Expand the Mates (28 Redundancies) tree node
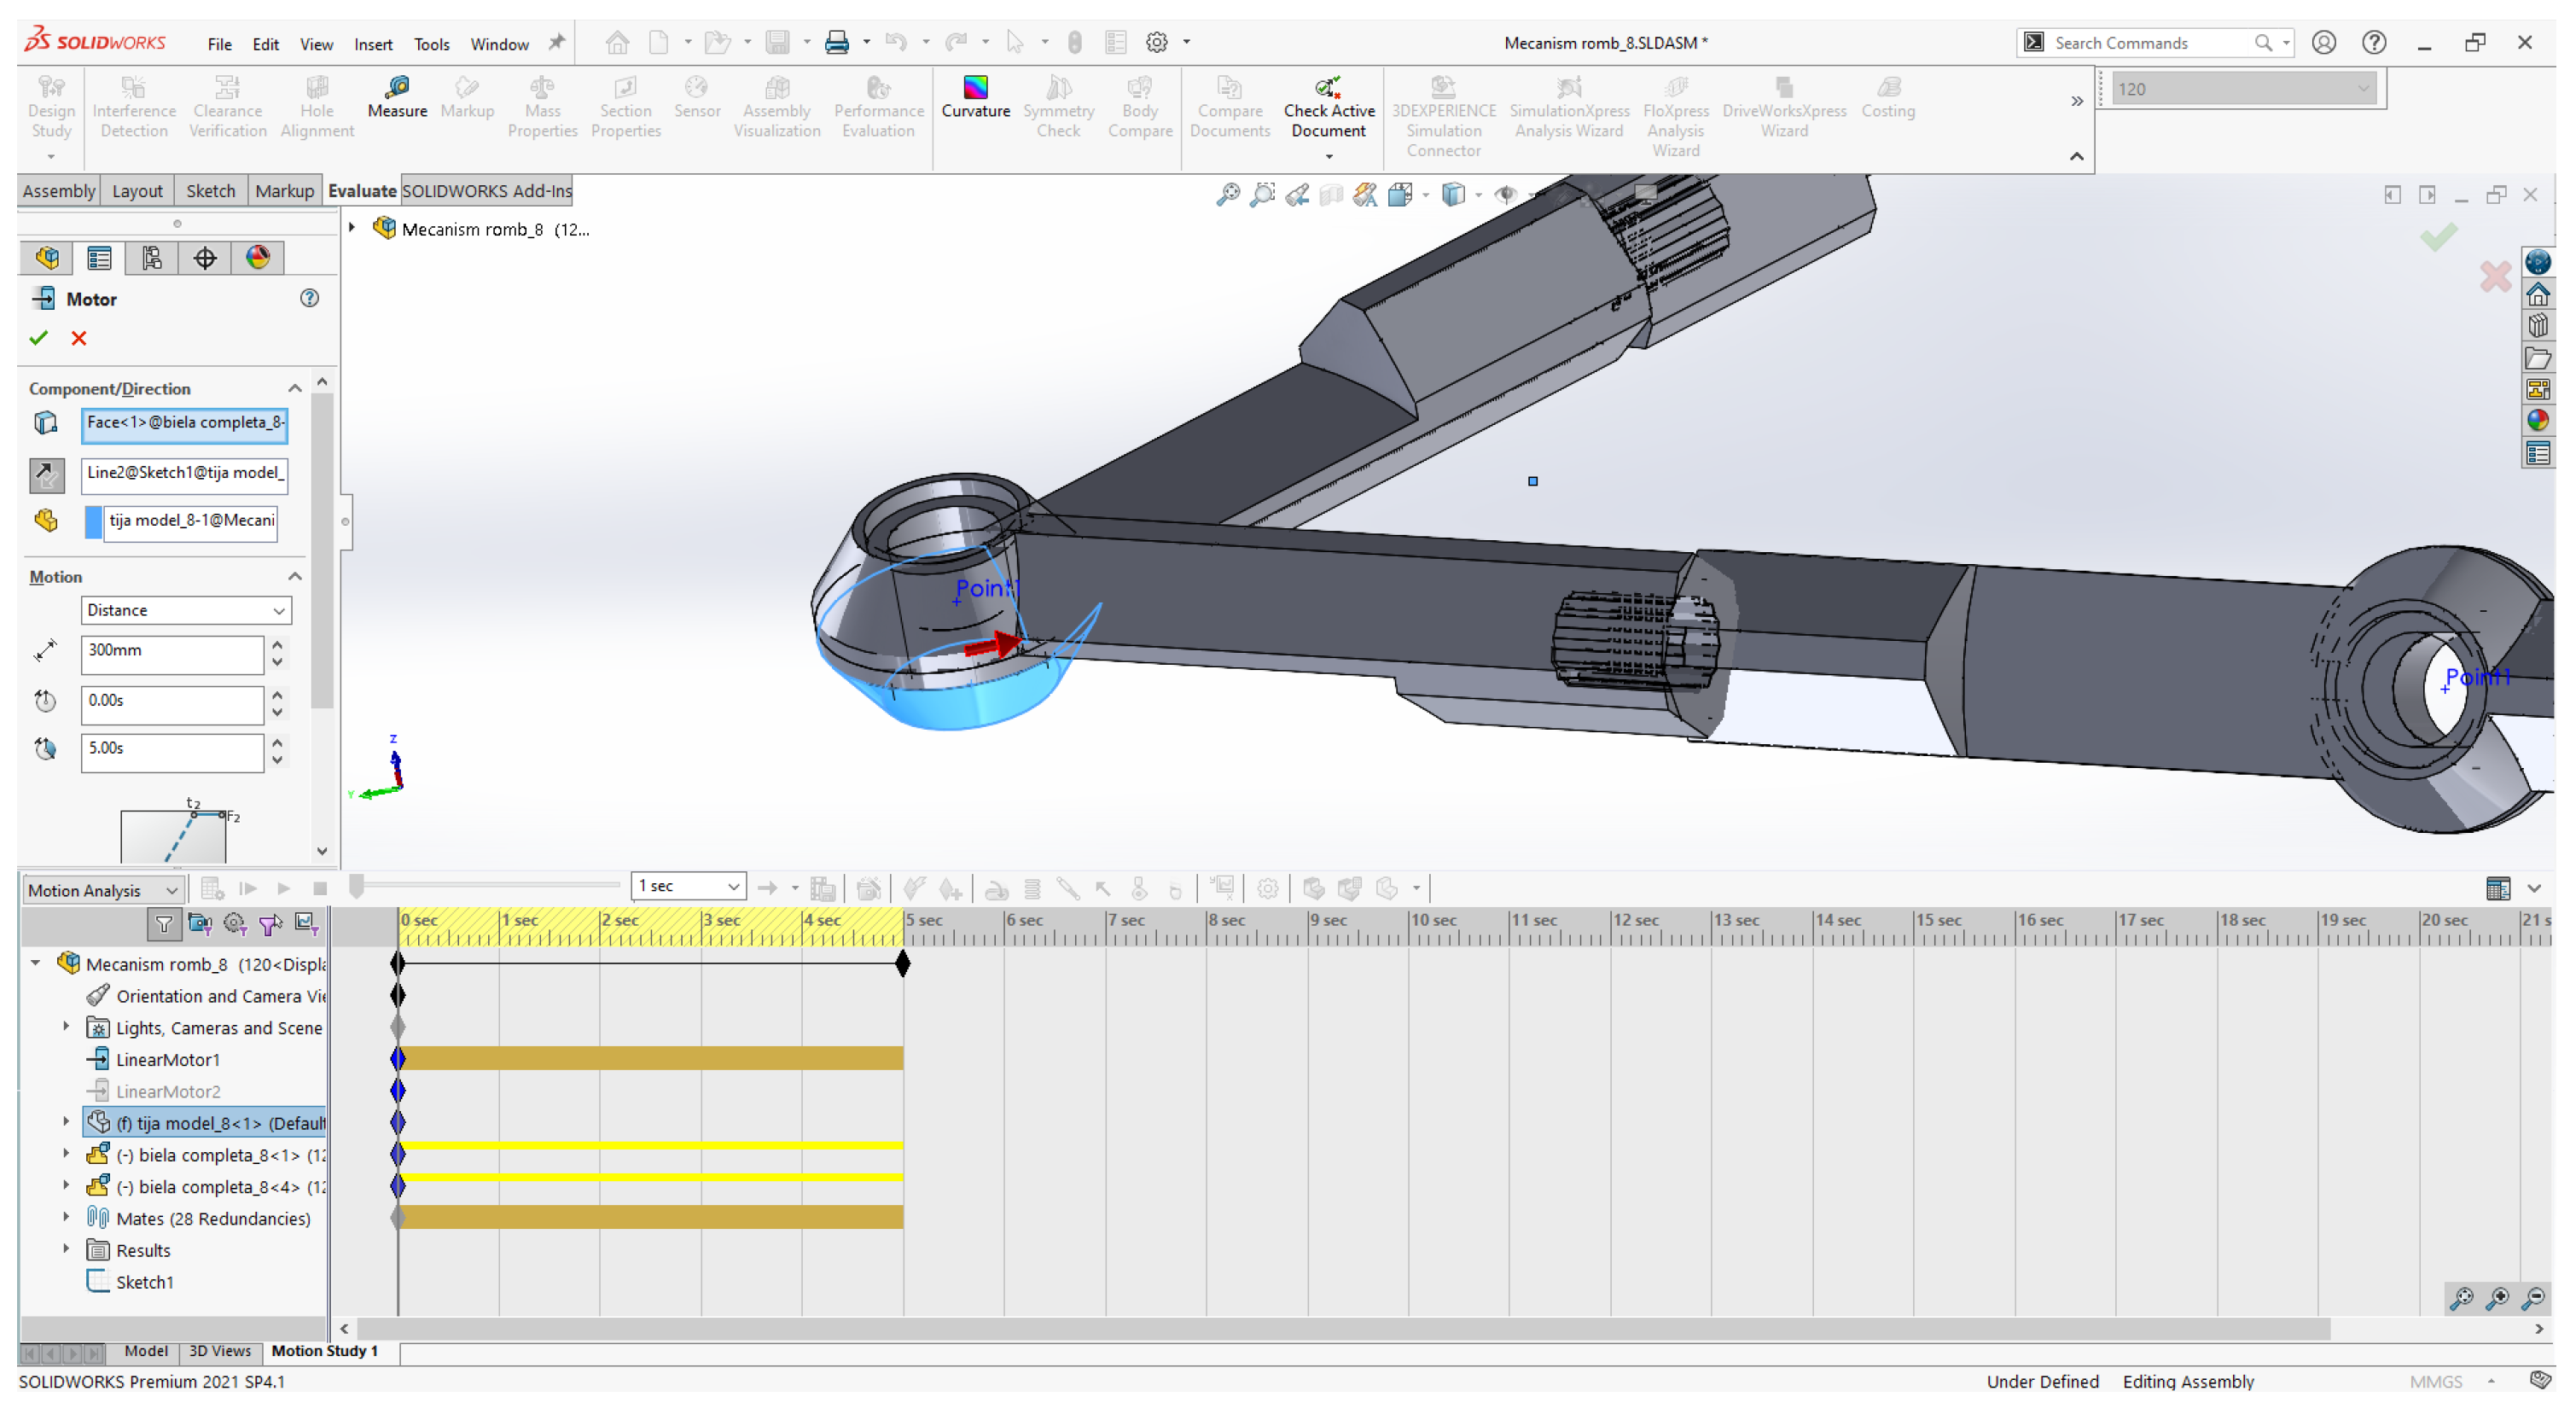The height and width of the screenshot is (1426, 2576). (66, 1218)
